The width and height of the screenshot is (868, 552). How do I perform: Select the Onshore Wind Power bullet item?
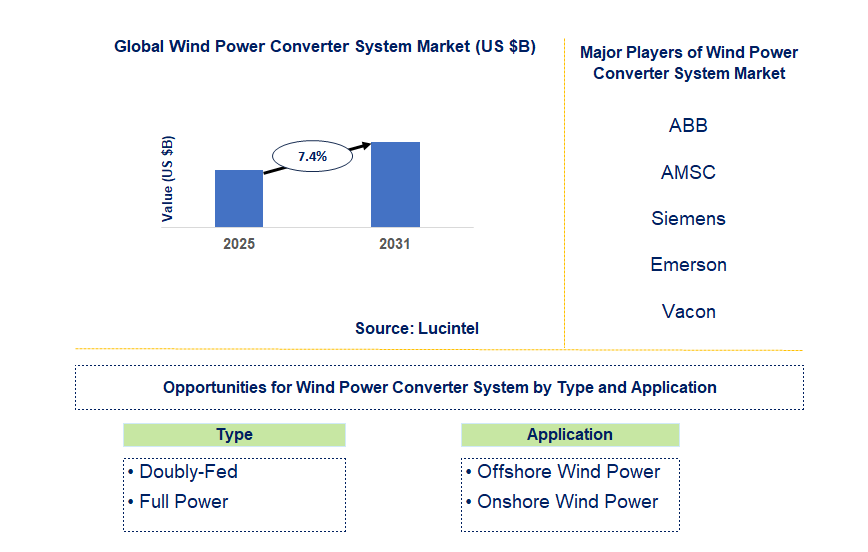point(562,502)
